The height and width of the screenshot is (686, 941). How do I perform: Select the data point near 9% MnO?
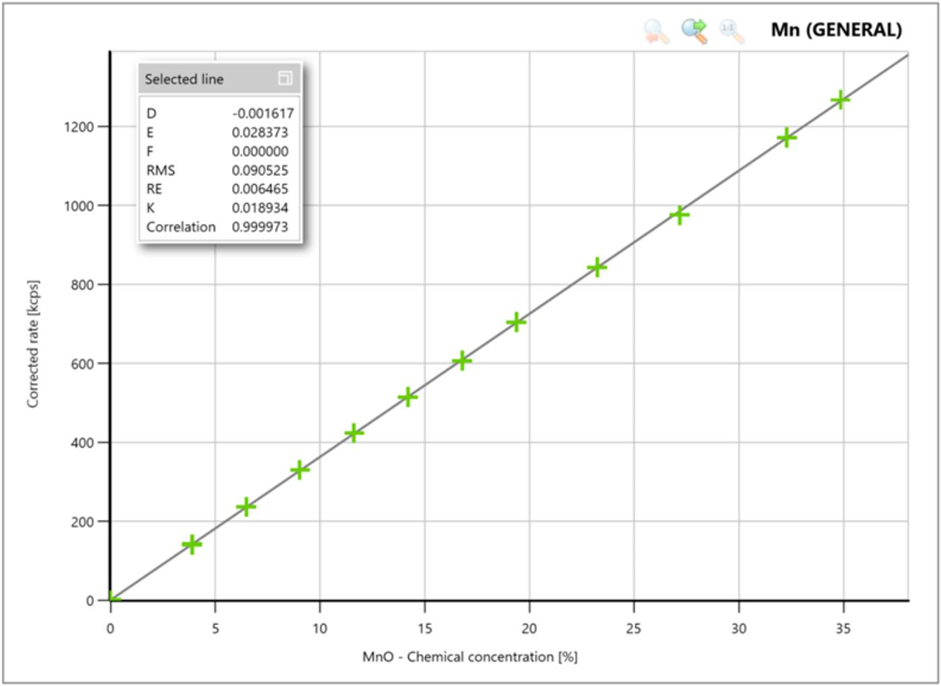299,470
